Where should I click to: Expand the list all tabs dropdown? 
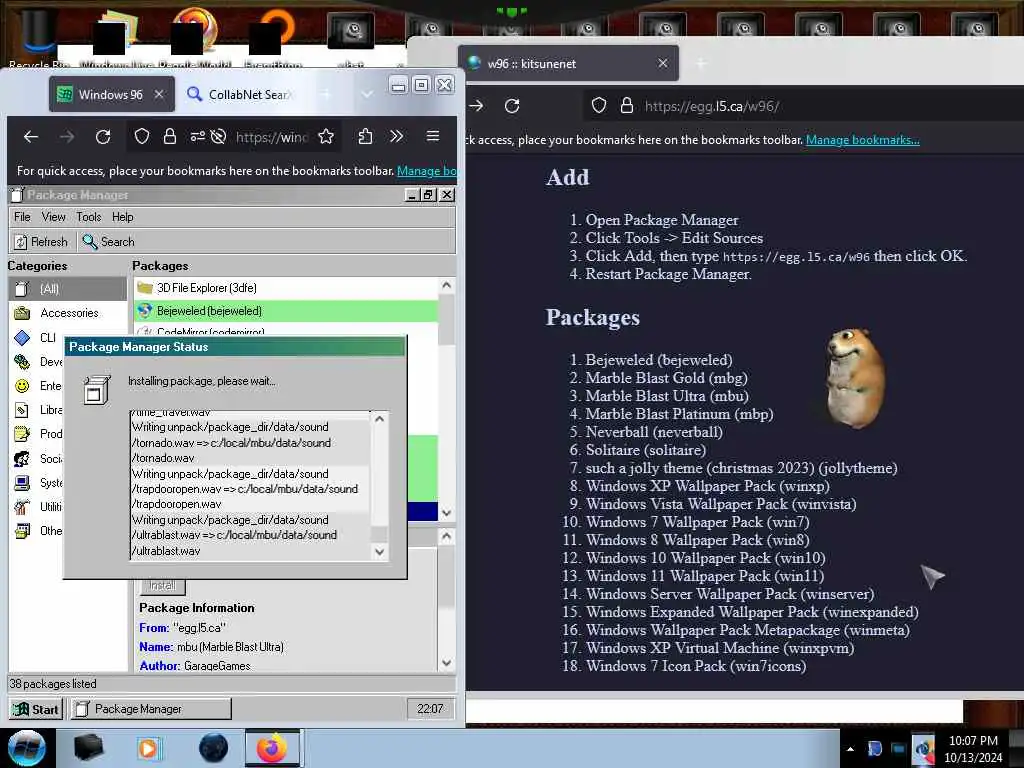pyautogui.click(x=367, y=95)
